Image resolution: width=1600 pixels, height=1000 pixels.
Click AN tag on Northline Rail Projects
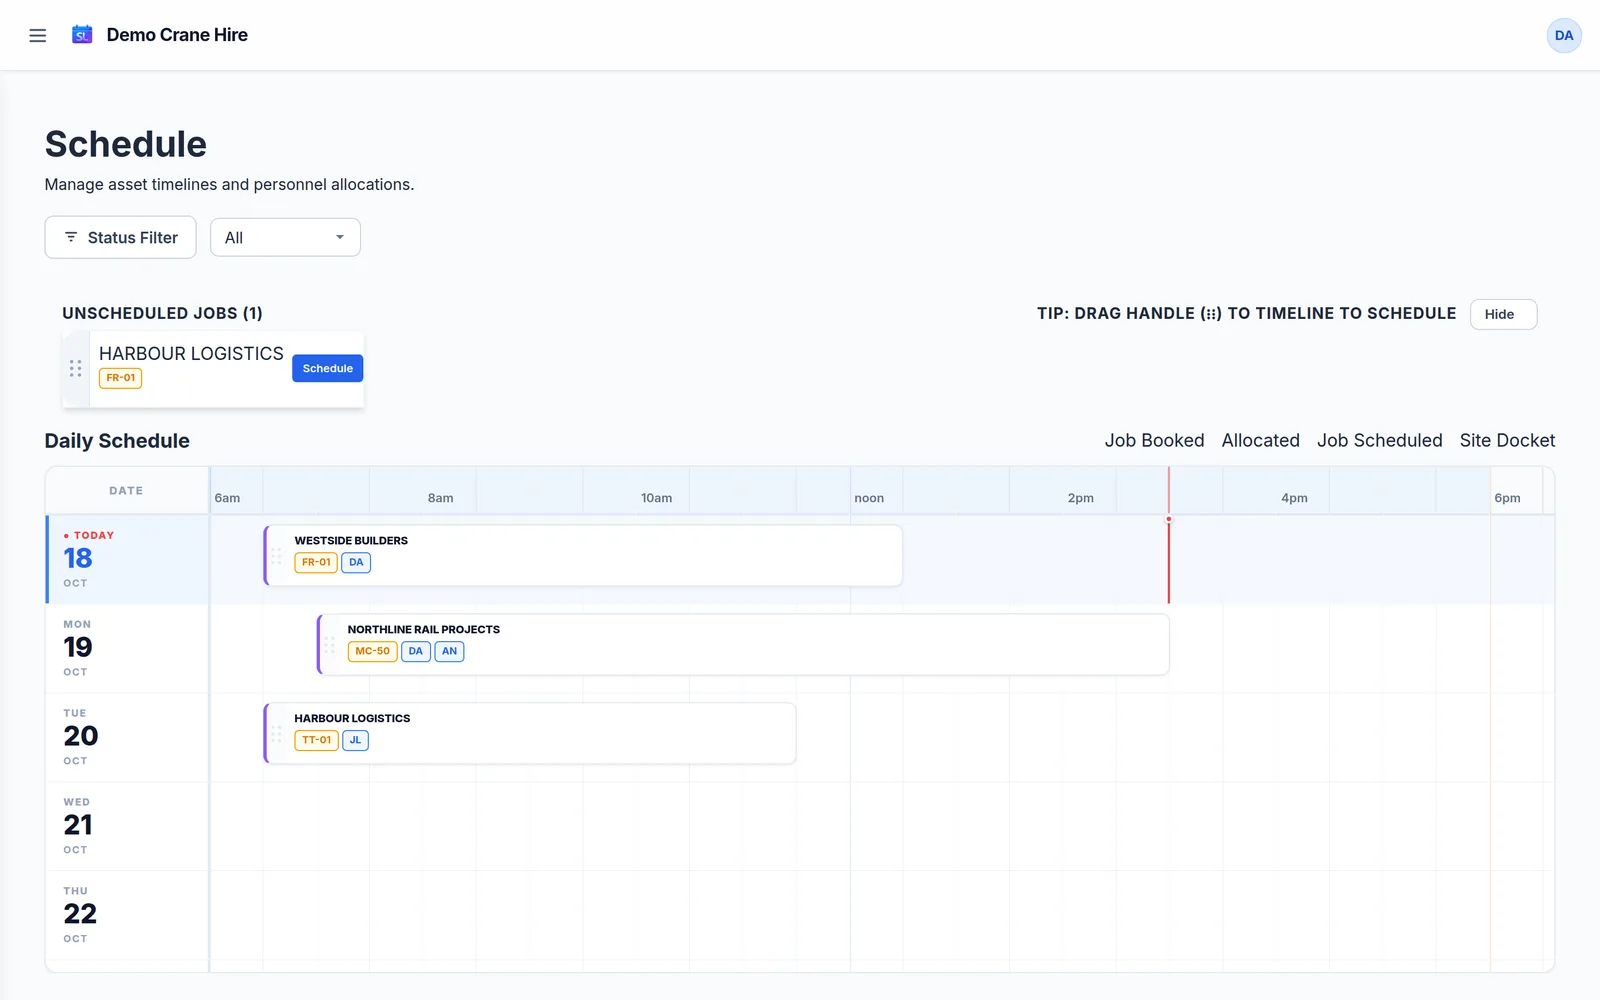(449, 651)
